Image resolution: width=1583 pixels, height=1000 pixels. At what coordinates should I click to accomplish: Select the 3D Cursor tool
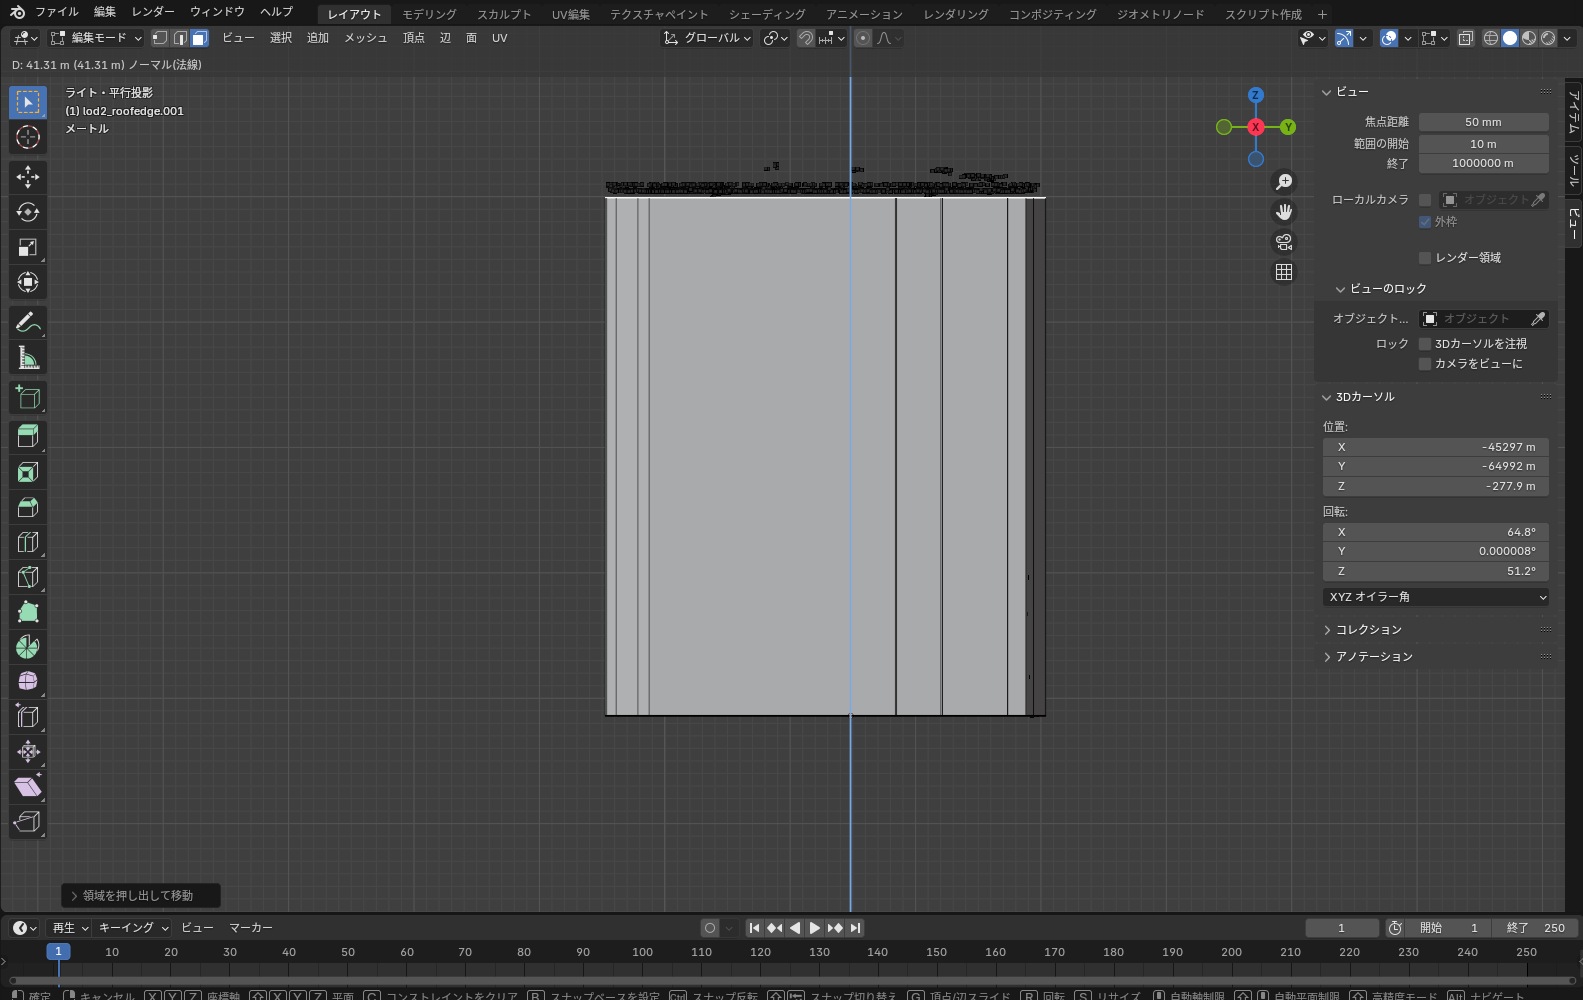point(28,137)
